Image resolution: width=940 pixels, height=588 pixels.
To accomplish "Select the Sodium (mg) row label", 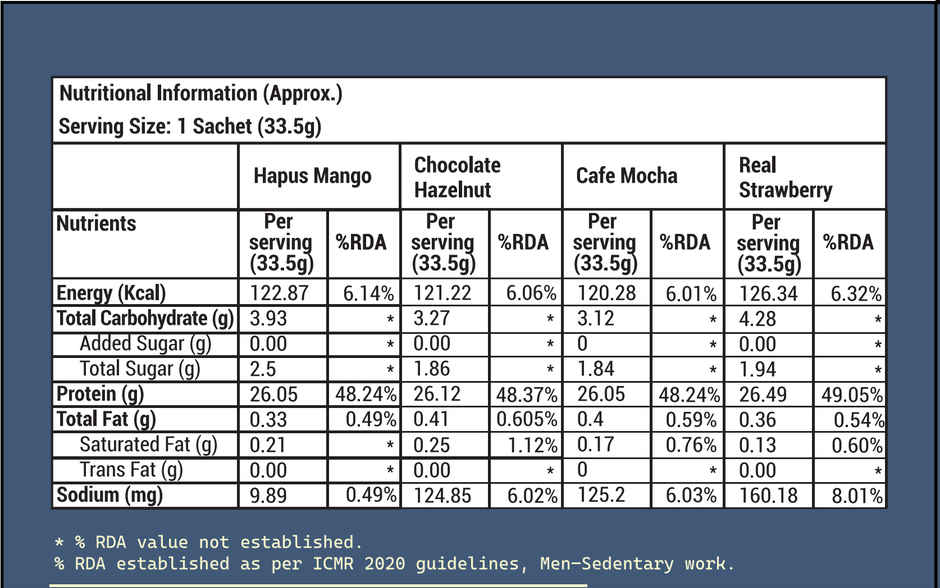I will 109,494.
